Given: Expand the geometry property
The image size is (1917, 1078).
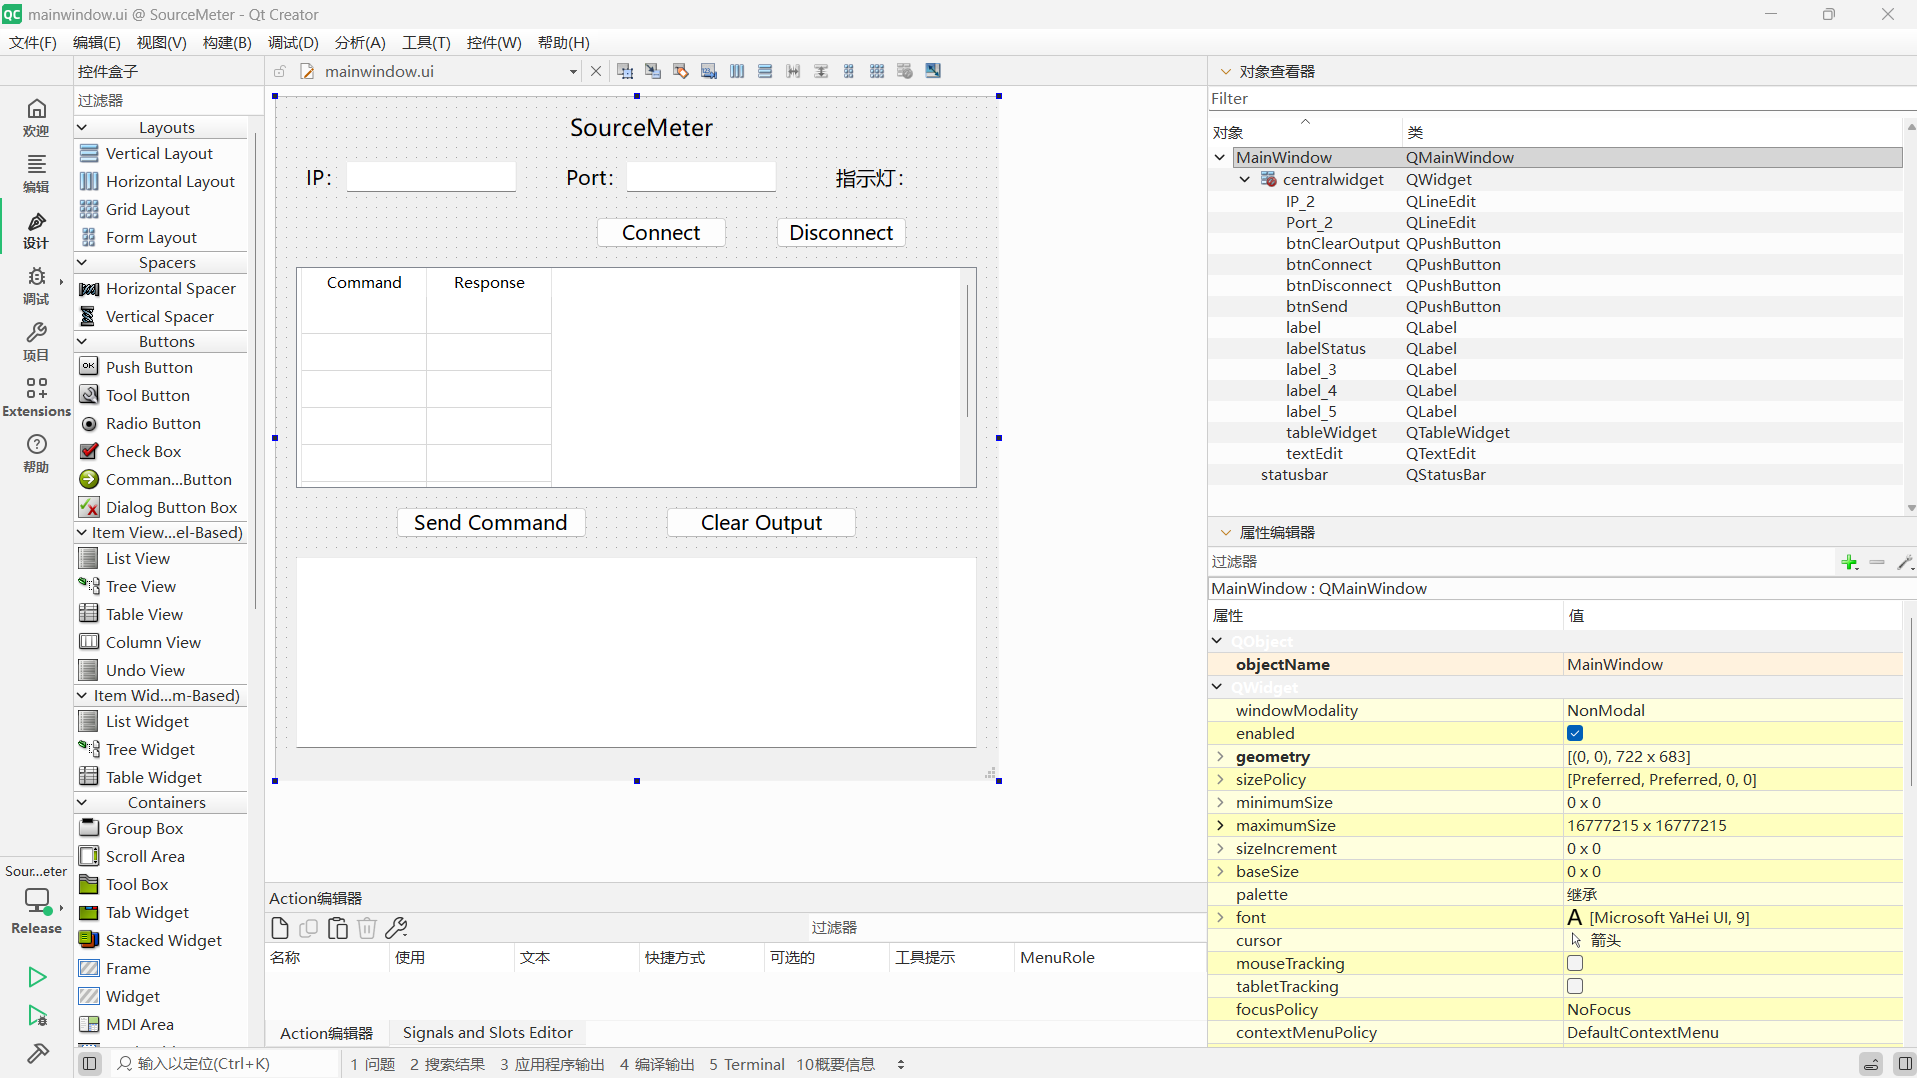Looking at the screenshot, I should [x=1221, y=756].
